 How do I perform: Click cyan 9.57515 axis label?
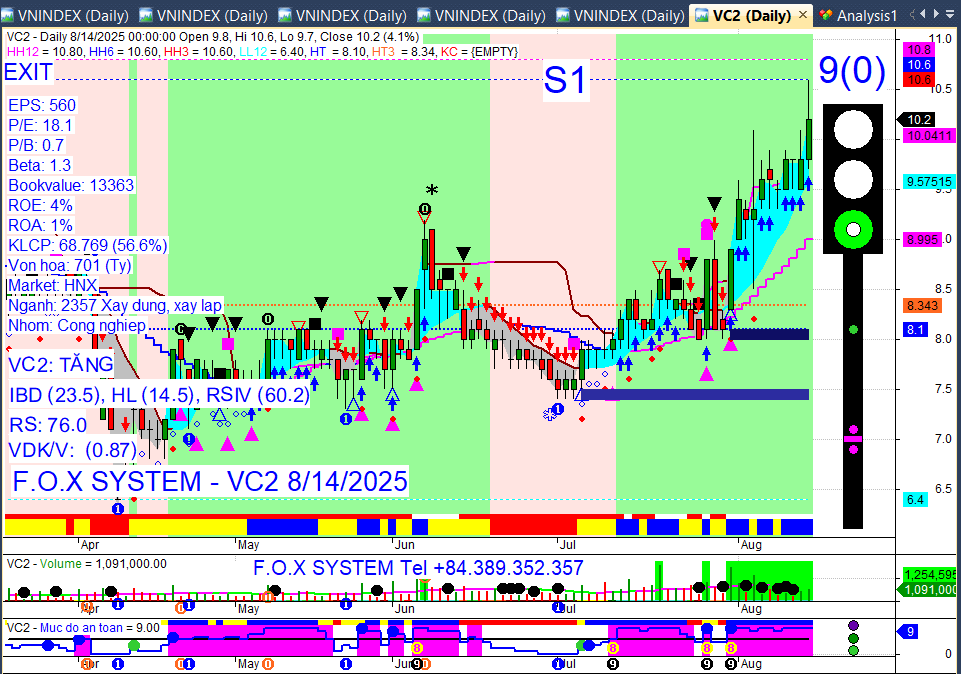click(x=930, y=182)
